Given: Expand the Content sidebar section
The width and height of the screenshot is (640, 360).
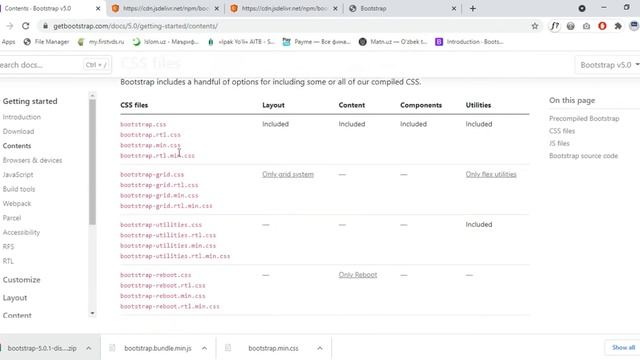Looking at the screenshot, I should 17,316.
